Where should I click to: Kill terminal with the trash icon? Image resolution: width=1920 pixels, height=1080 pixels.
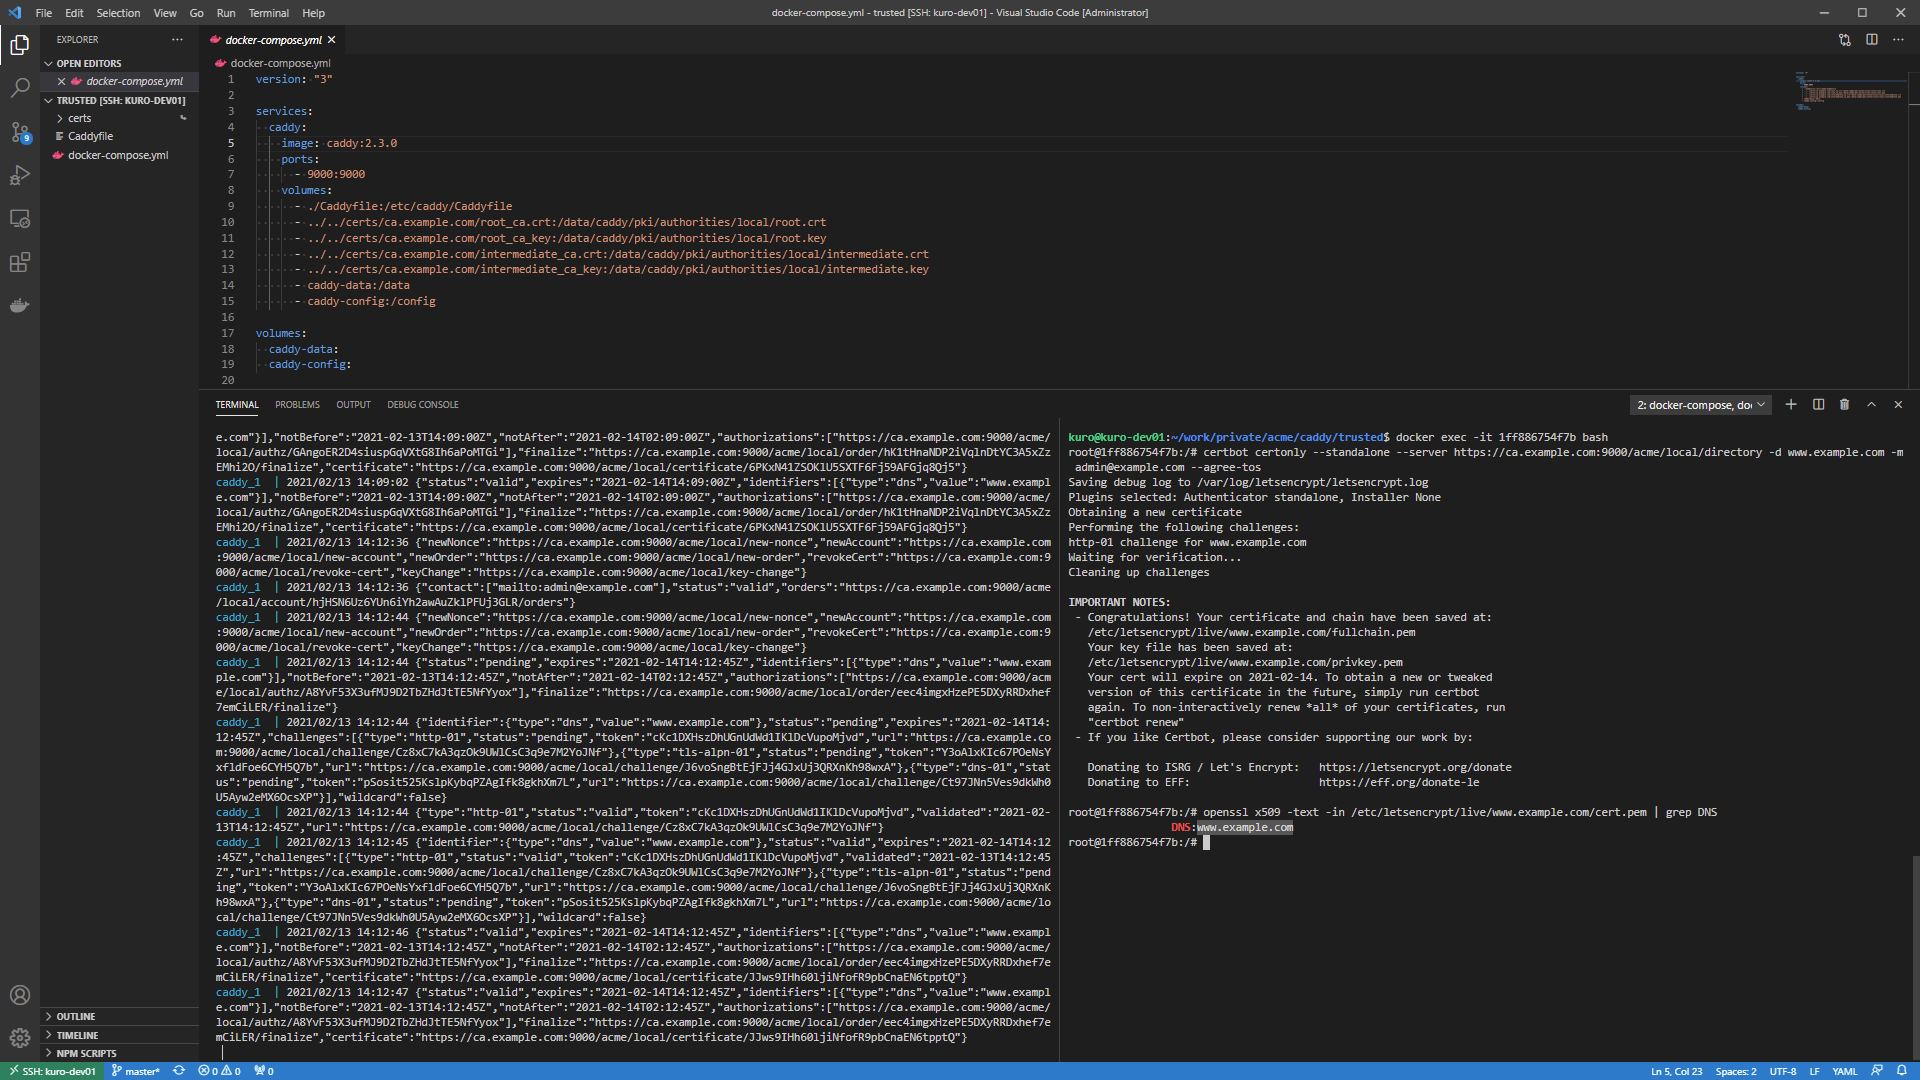1844,405
